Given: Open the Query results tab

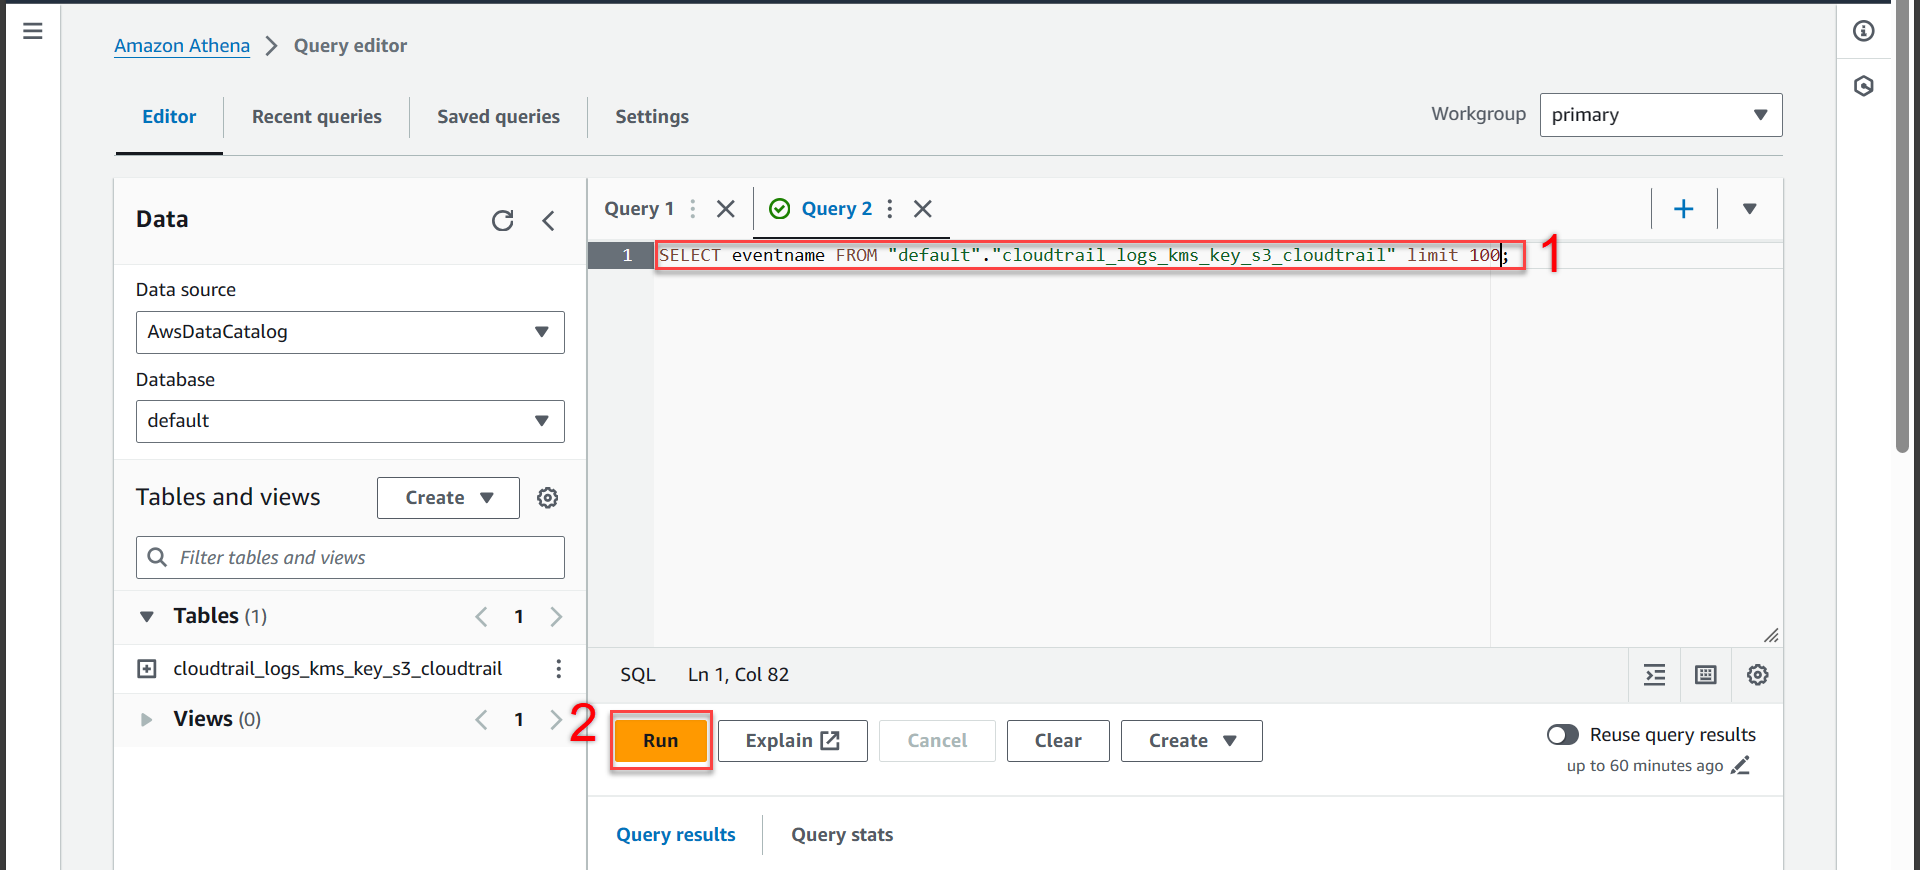Looking at the screenshot, I should click(676, 835).
